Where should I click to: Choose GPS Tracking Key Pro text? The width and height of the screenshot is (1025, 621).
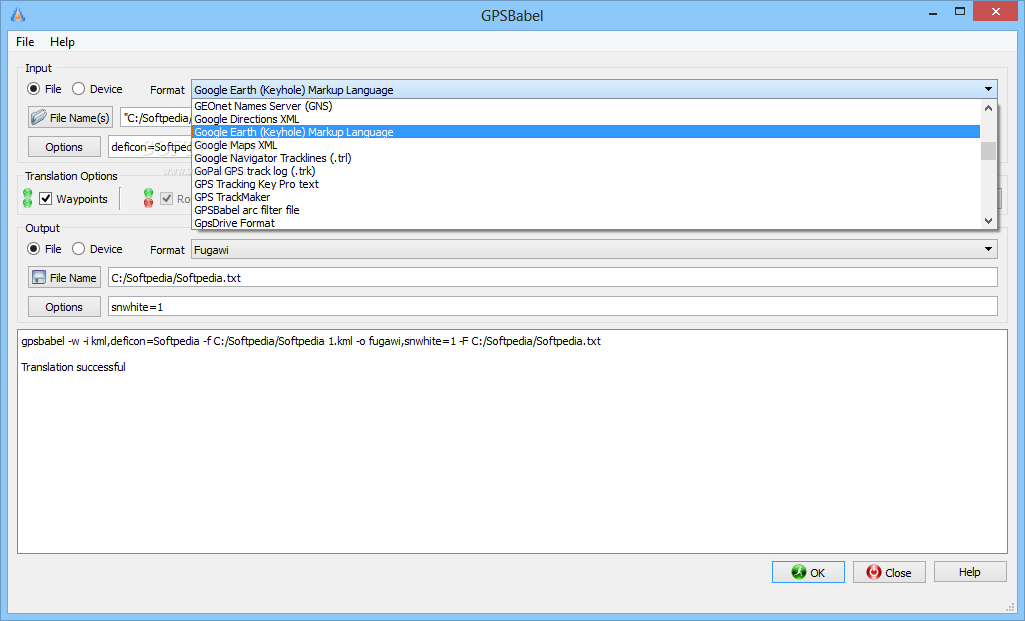point(586,184)
